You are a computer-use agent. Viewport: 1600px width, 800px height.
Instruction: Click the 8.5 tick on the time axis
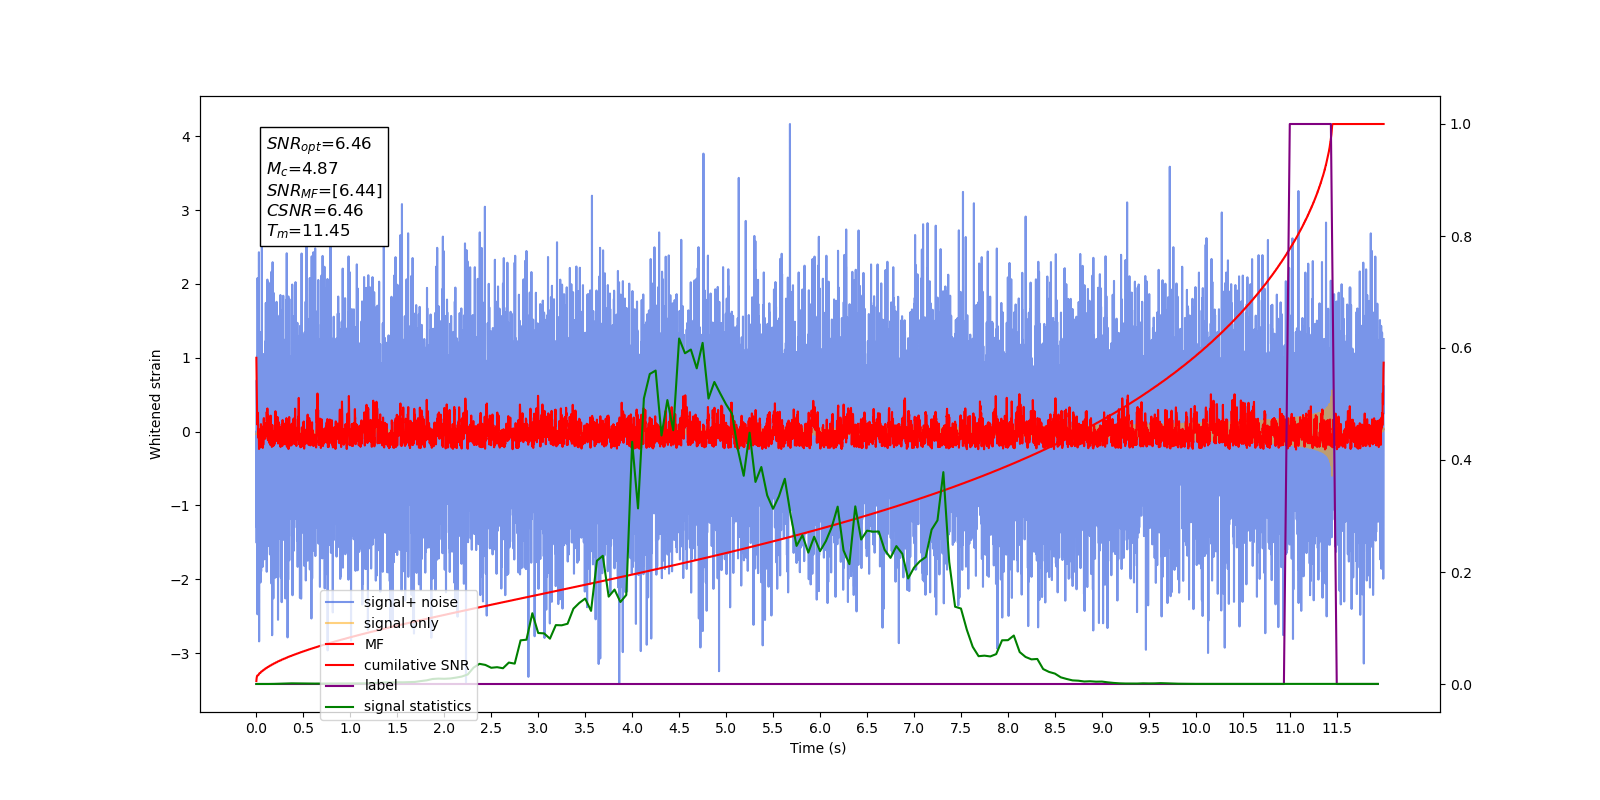(x=1055, y=728)
